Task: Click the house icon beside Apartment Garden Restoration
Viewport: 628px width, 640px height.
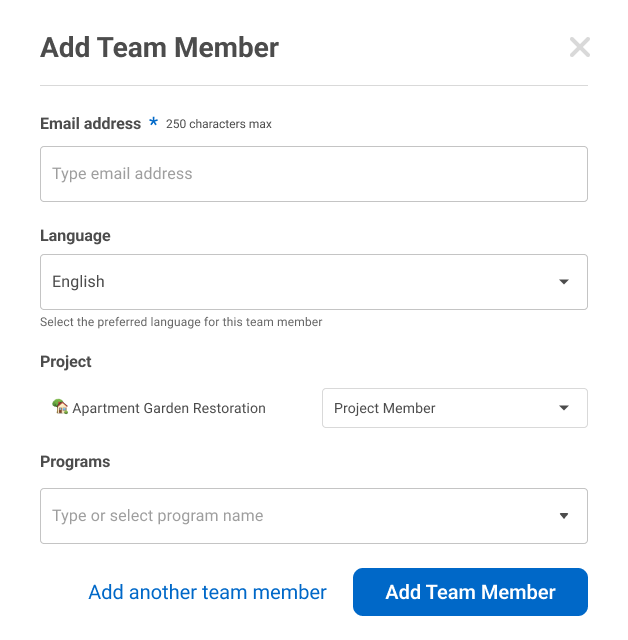Action: pyautogui.click(x=60, y=407)
